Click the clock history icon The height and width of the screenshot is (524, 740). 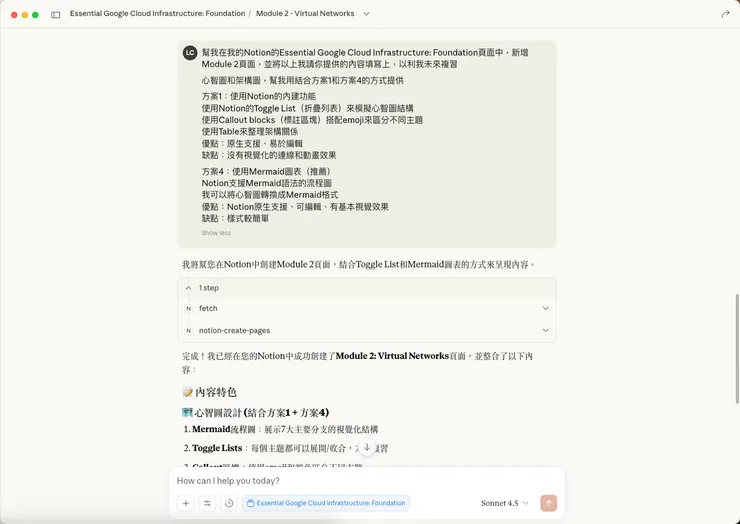229,503
